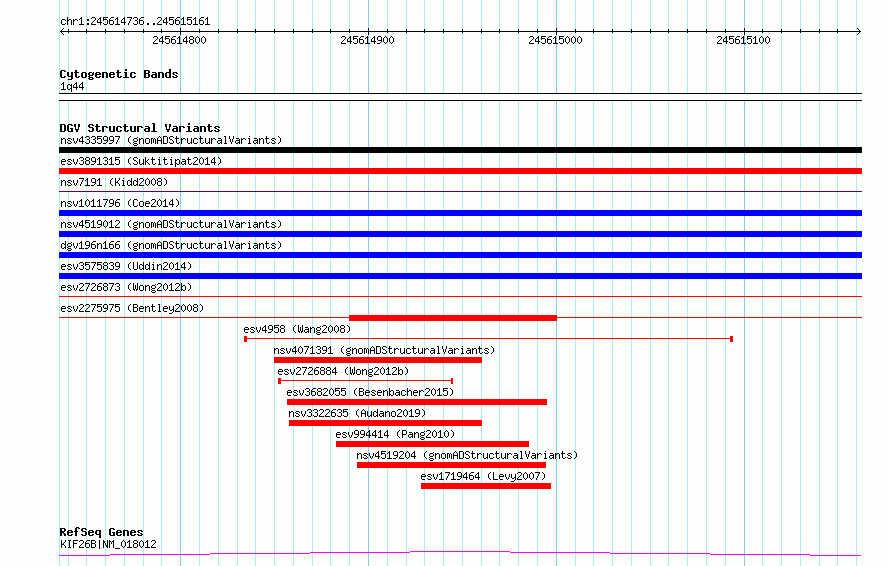890x566 pixels.
Task: Click the 1q44 band label
Action: click(x=72, y=86)
